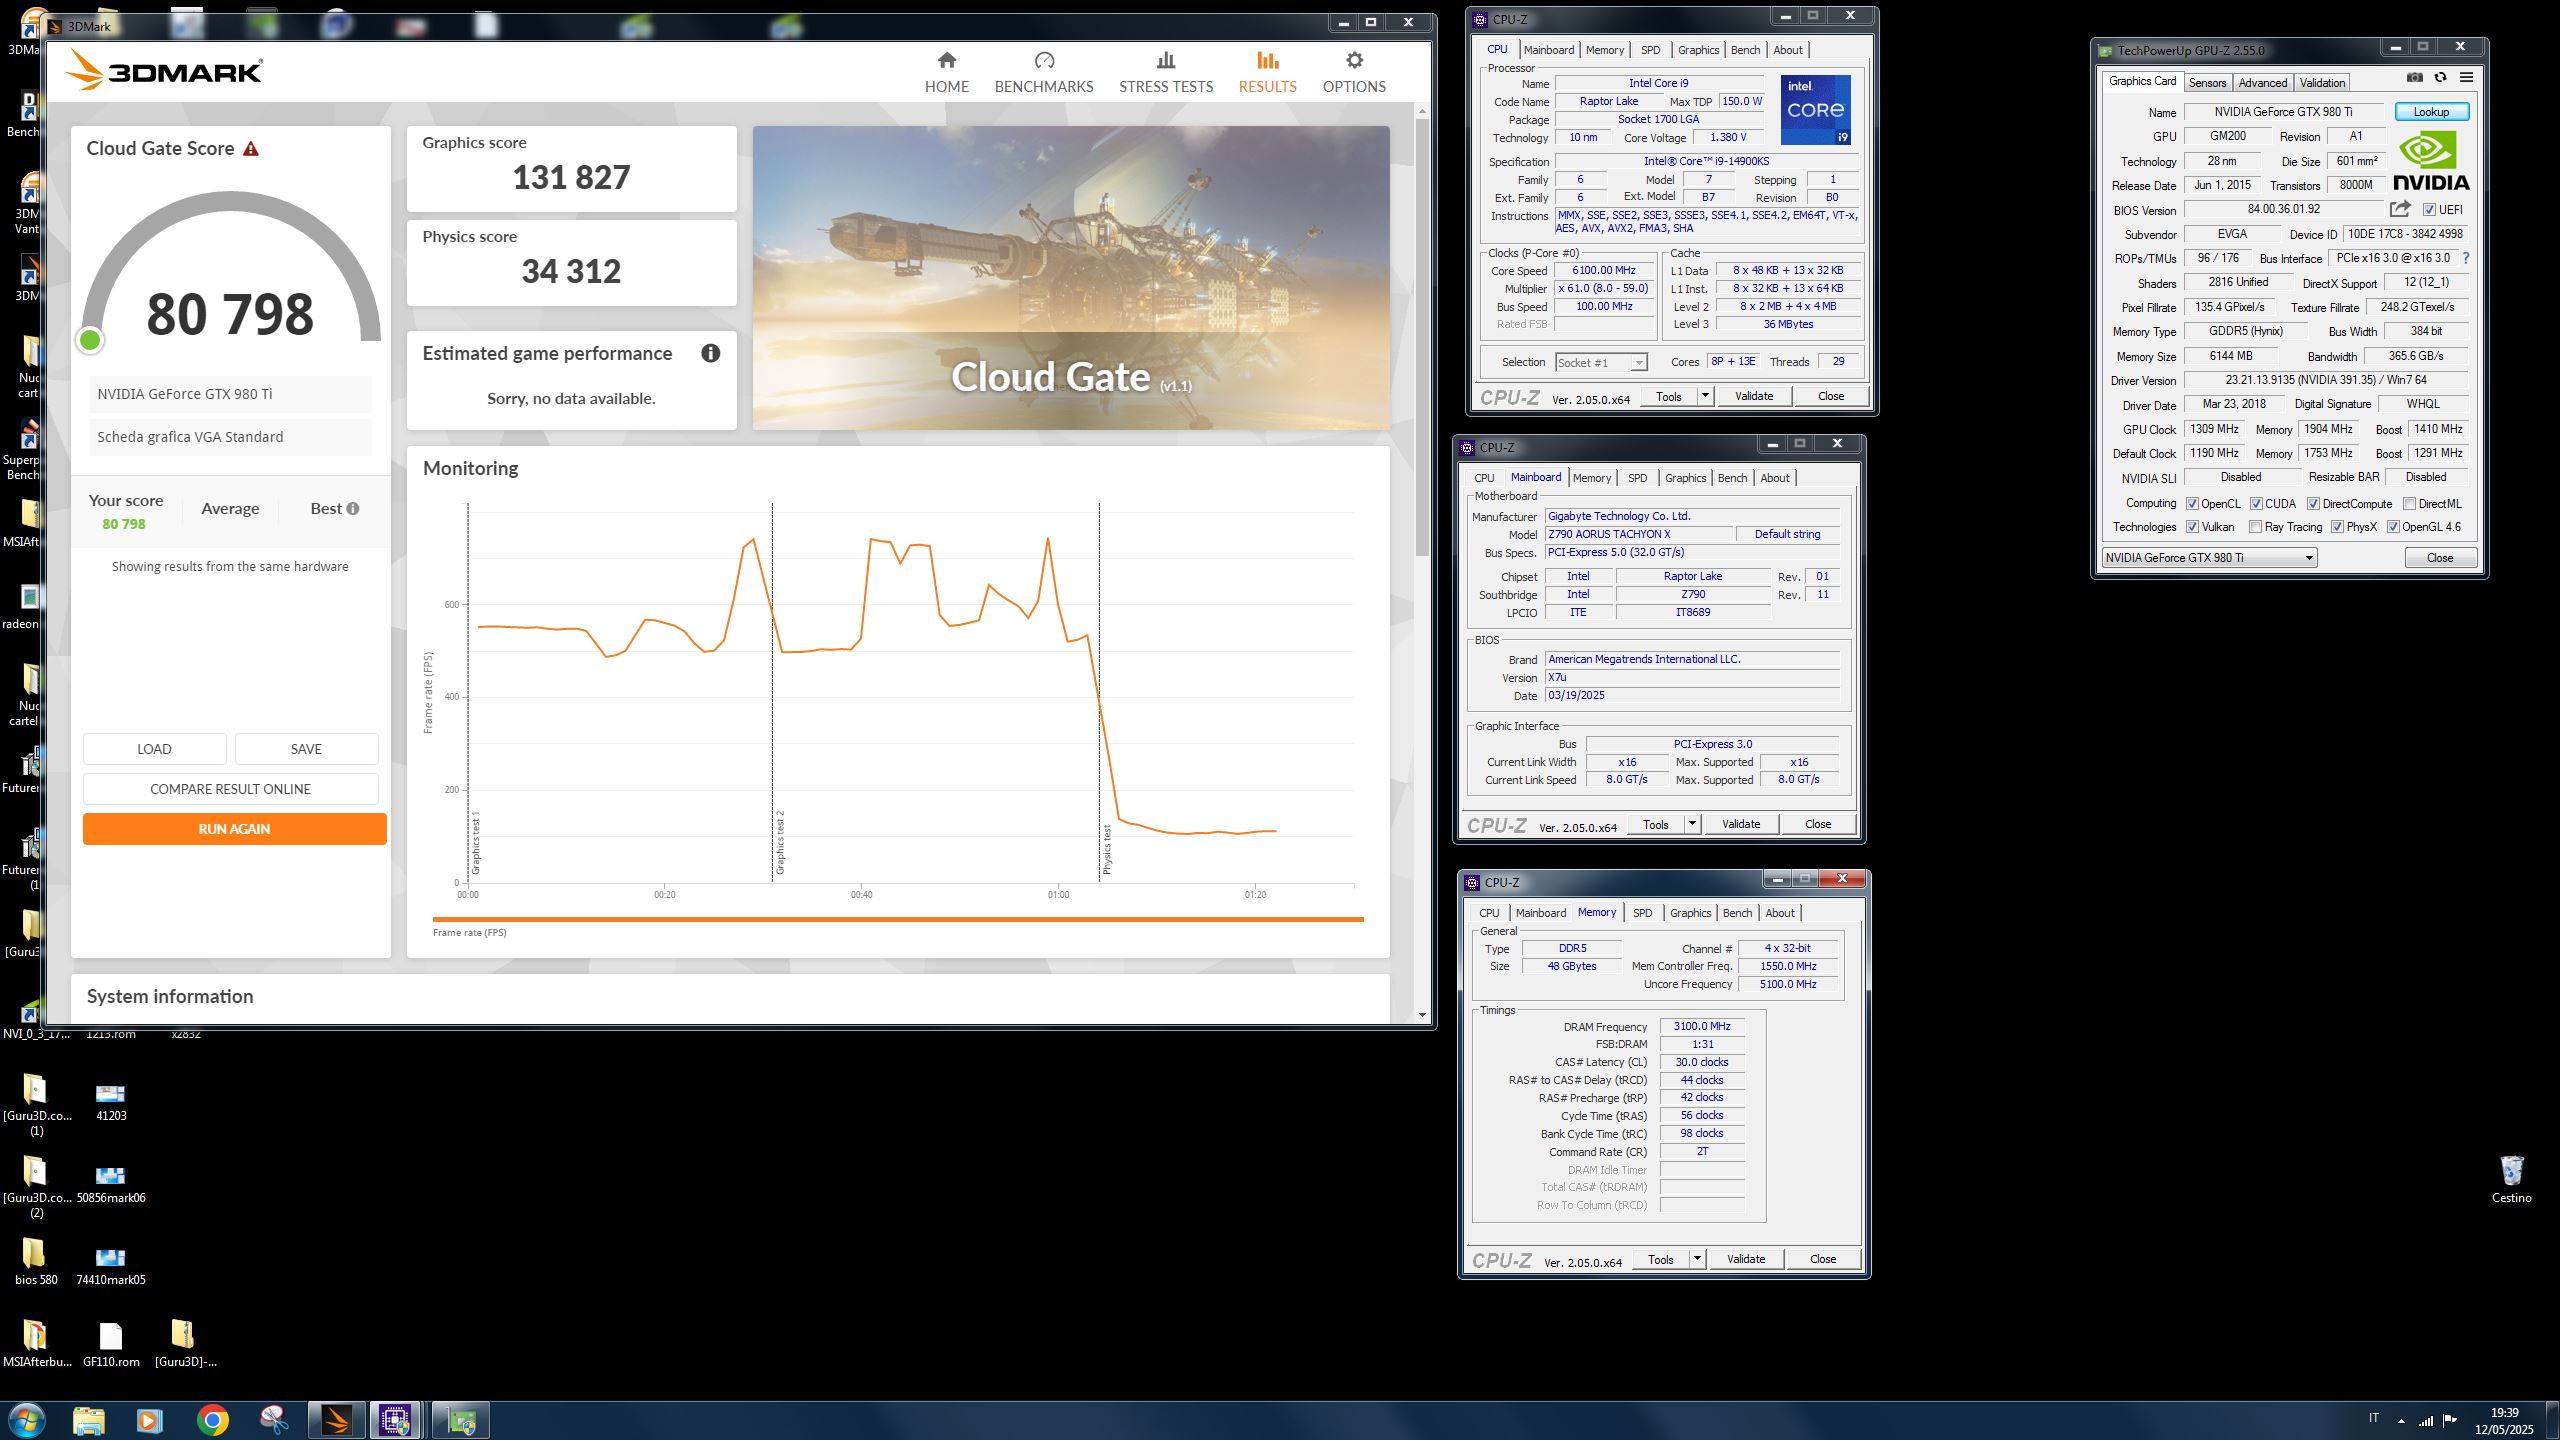Switch to the Sensors tab in GPU-Z
This screenshot has height=1440, width=2560.
pos(2206,83)
